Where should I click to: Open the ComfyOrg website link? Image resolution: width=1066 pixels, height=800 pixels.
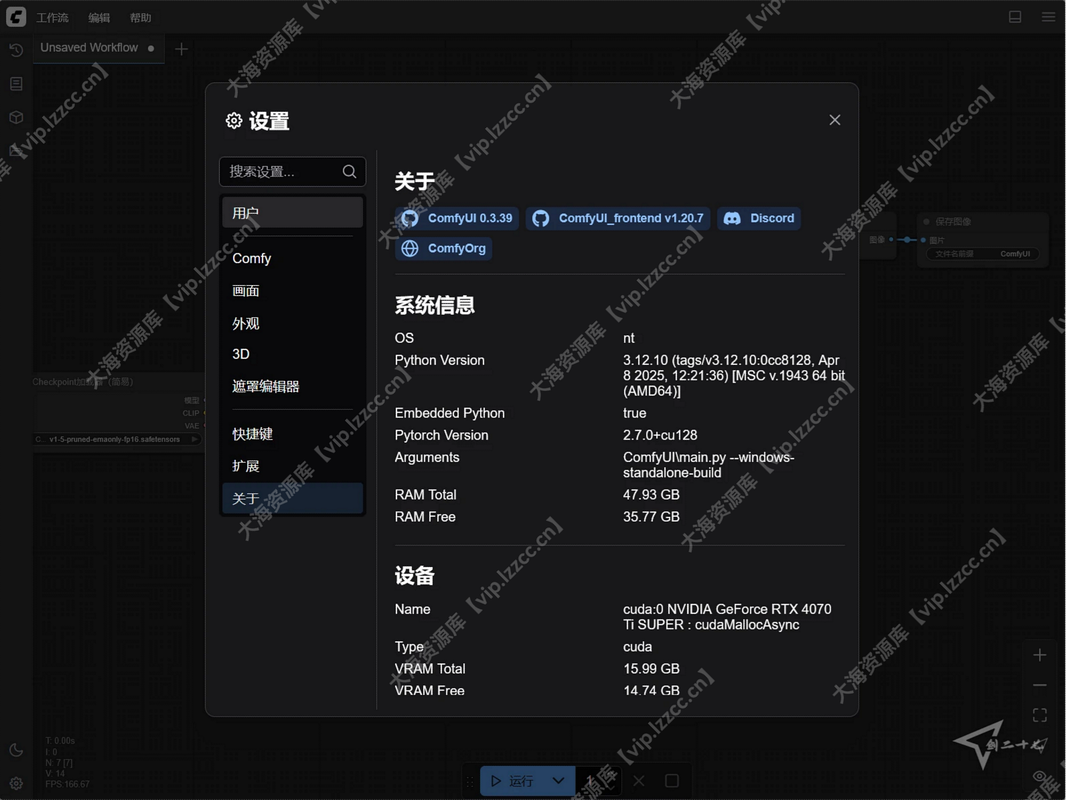[443, 248]
